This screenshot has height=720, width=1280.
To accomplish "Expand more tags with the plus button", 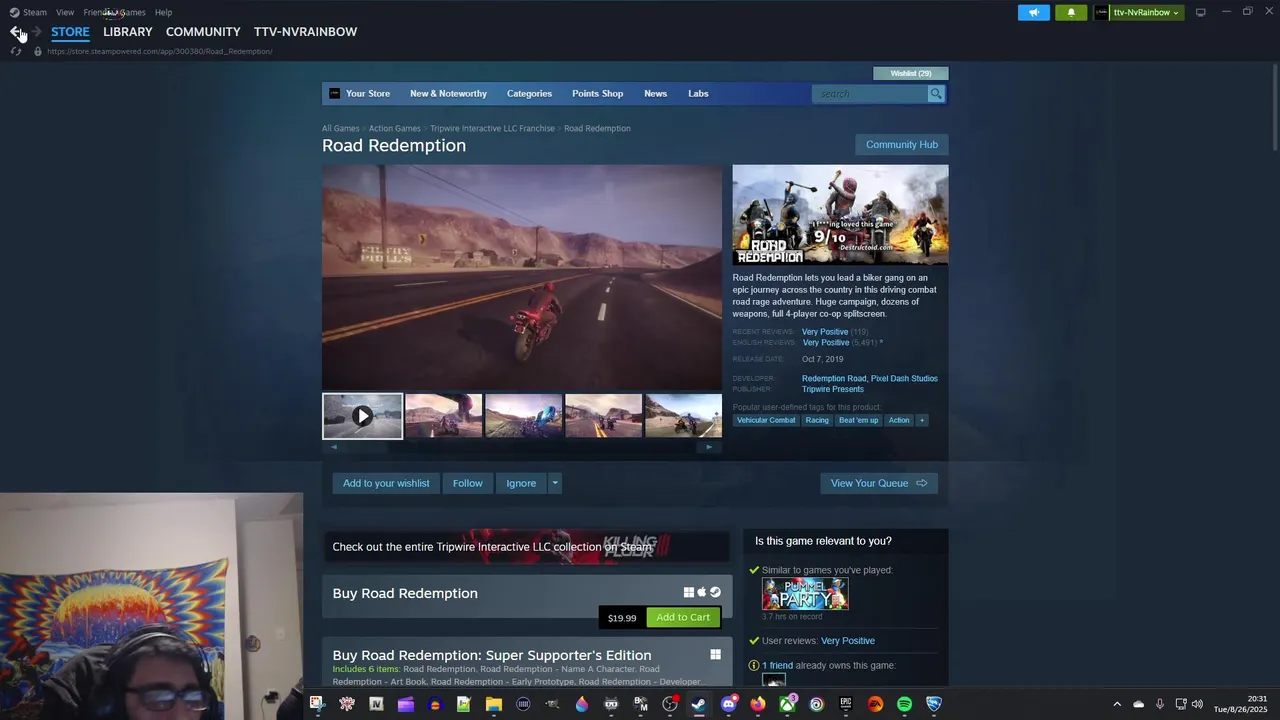I will coord(921,420).
